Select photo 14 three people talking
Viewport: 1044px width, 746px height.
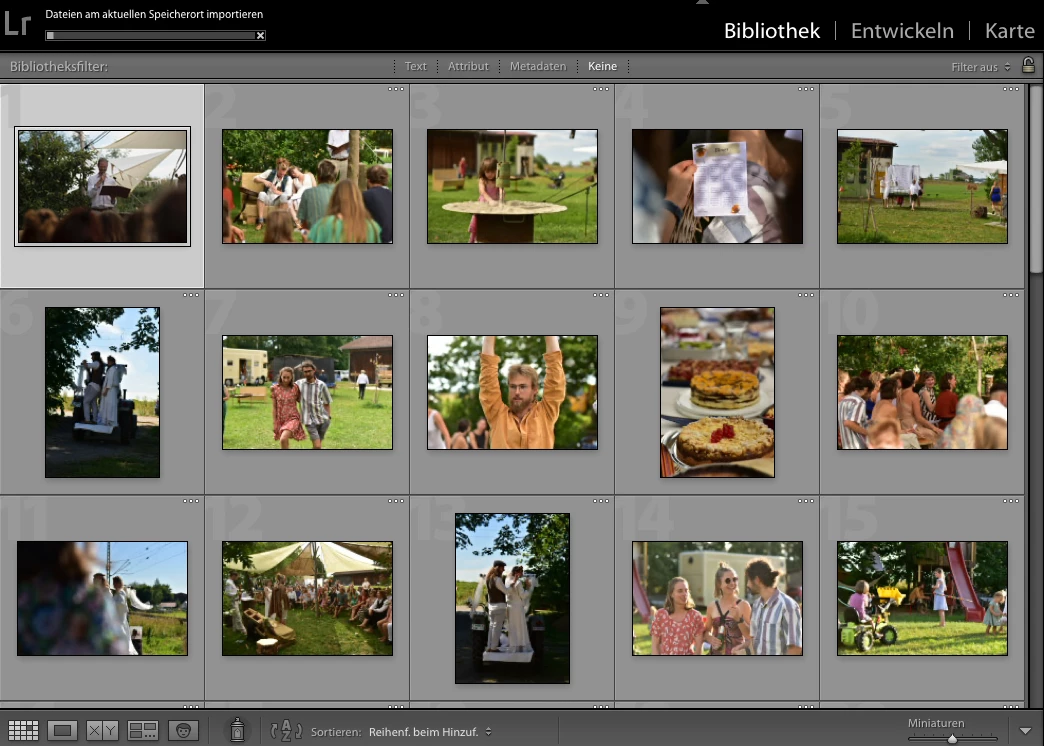[x=717, y=598]
